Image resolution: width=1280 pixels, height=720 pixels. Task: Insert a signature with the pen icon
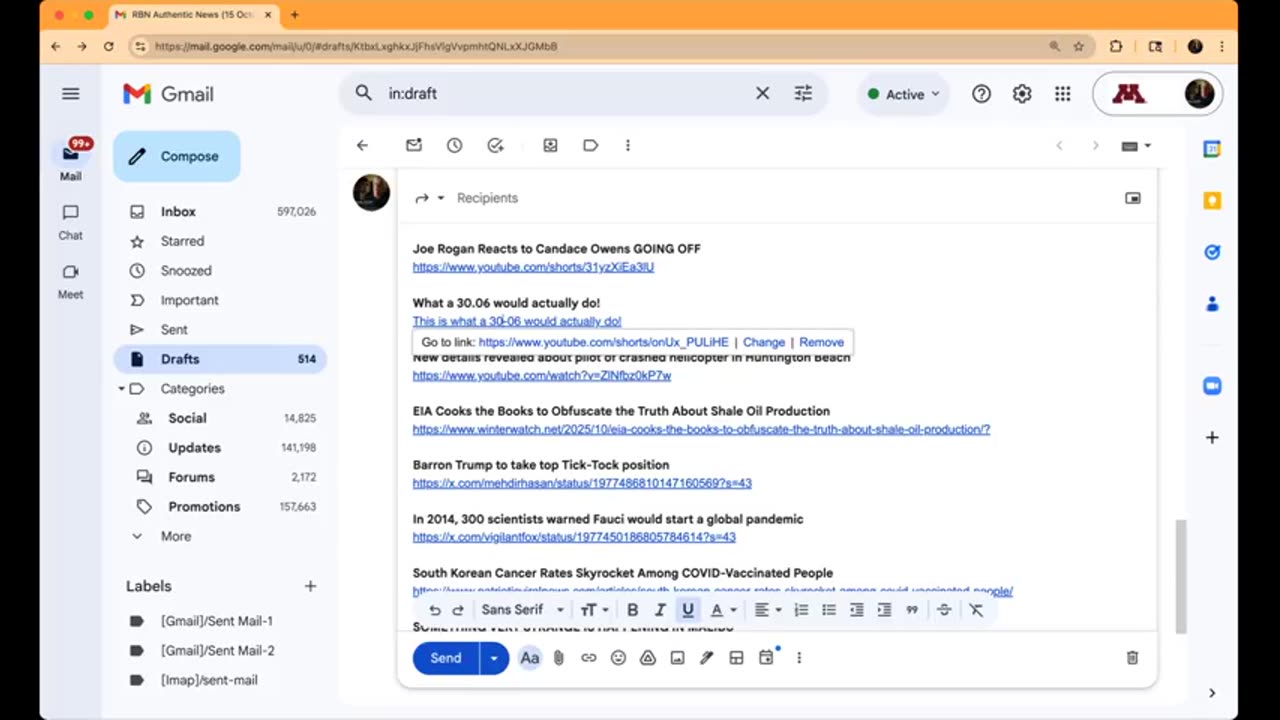(x=707, y=658)
